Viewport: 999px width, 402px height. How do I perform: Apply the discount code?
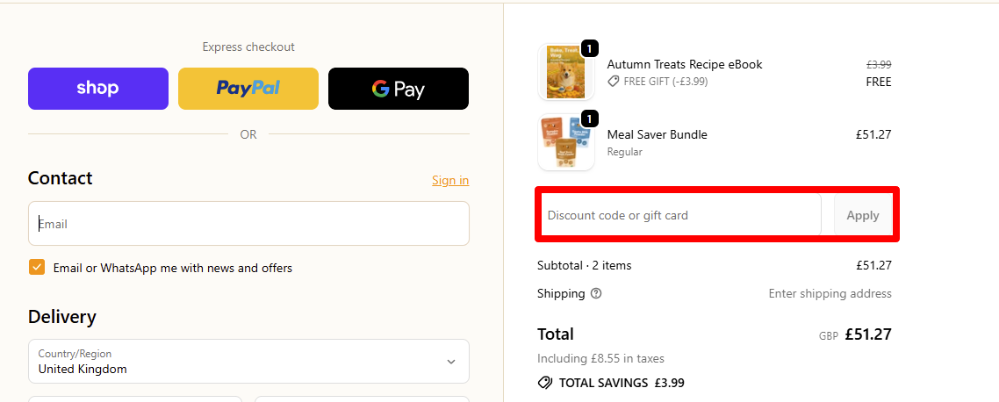(x=863, y=215)
